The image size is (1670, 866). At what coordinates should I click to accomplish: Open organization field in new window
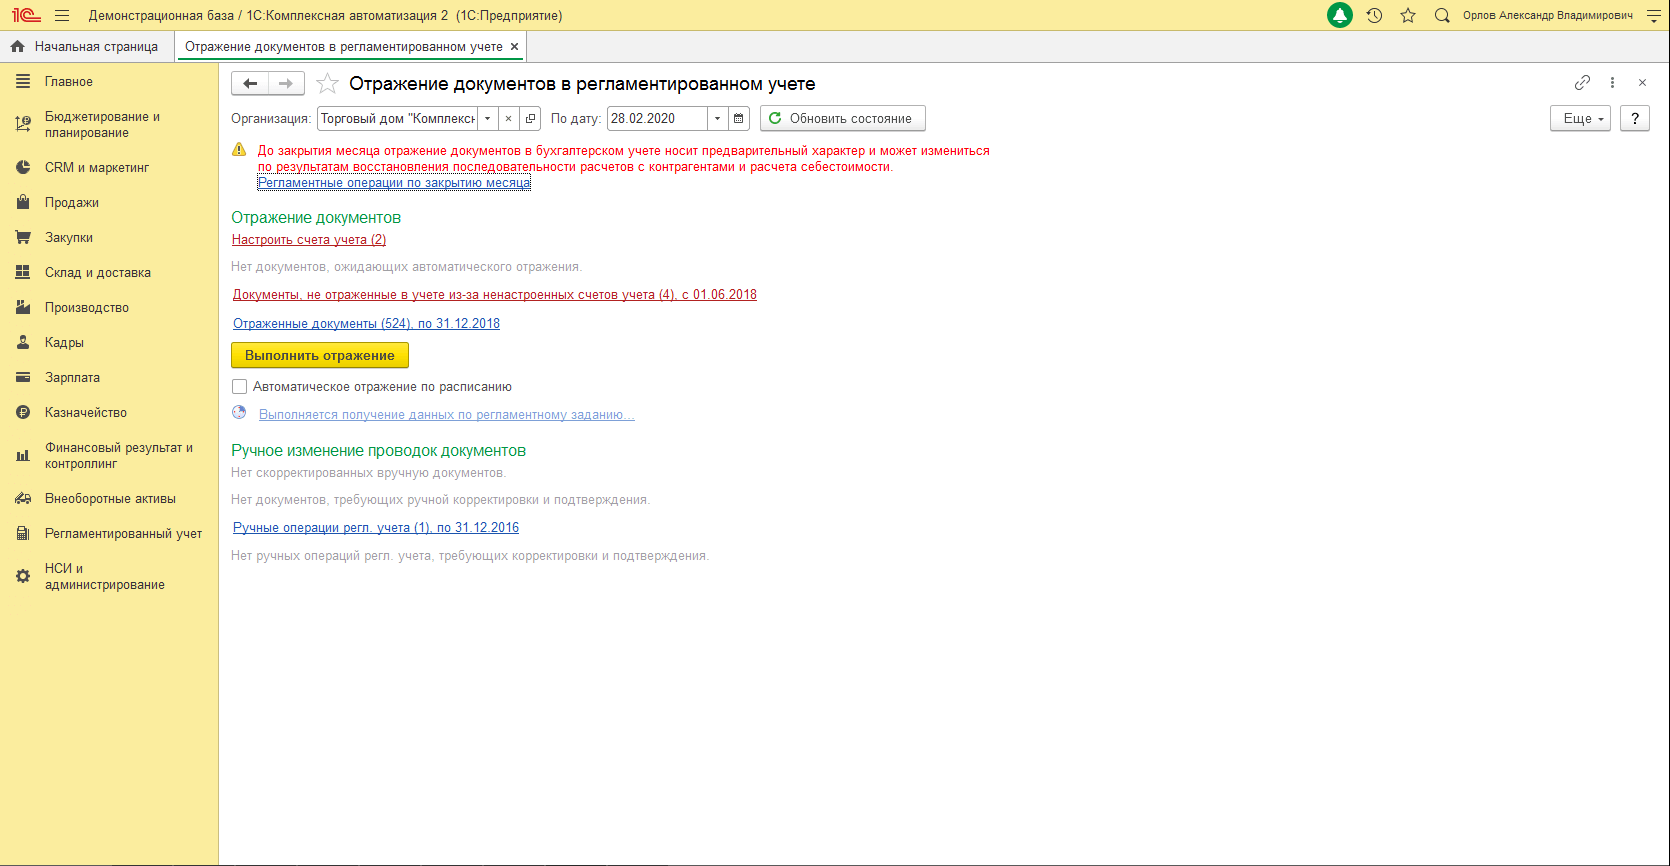coord(530,118)
